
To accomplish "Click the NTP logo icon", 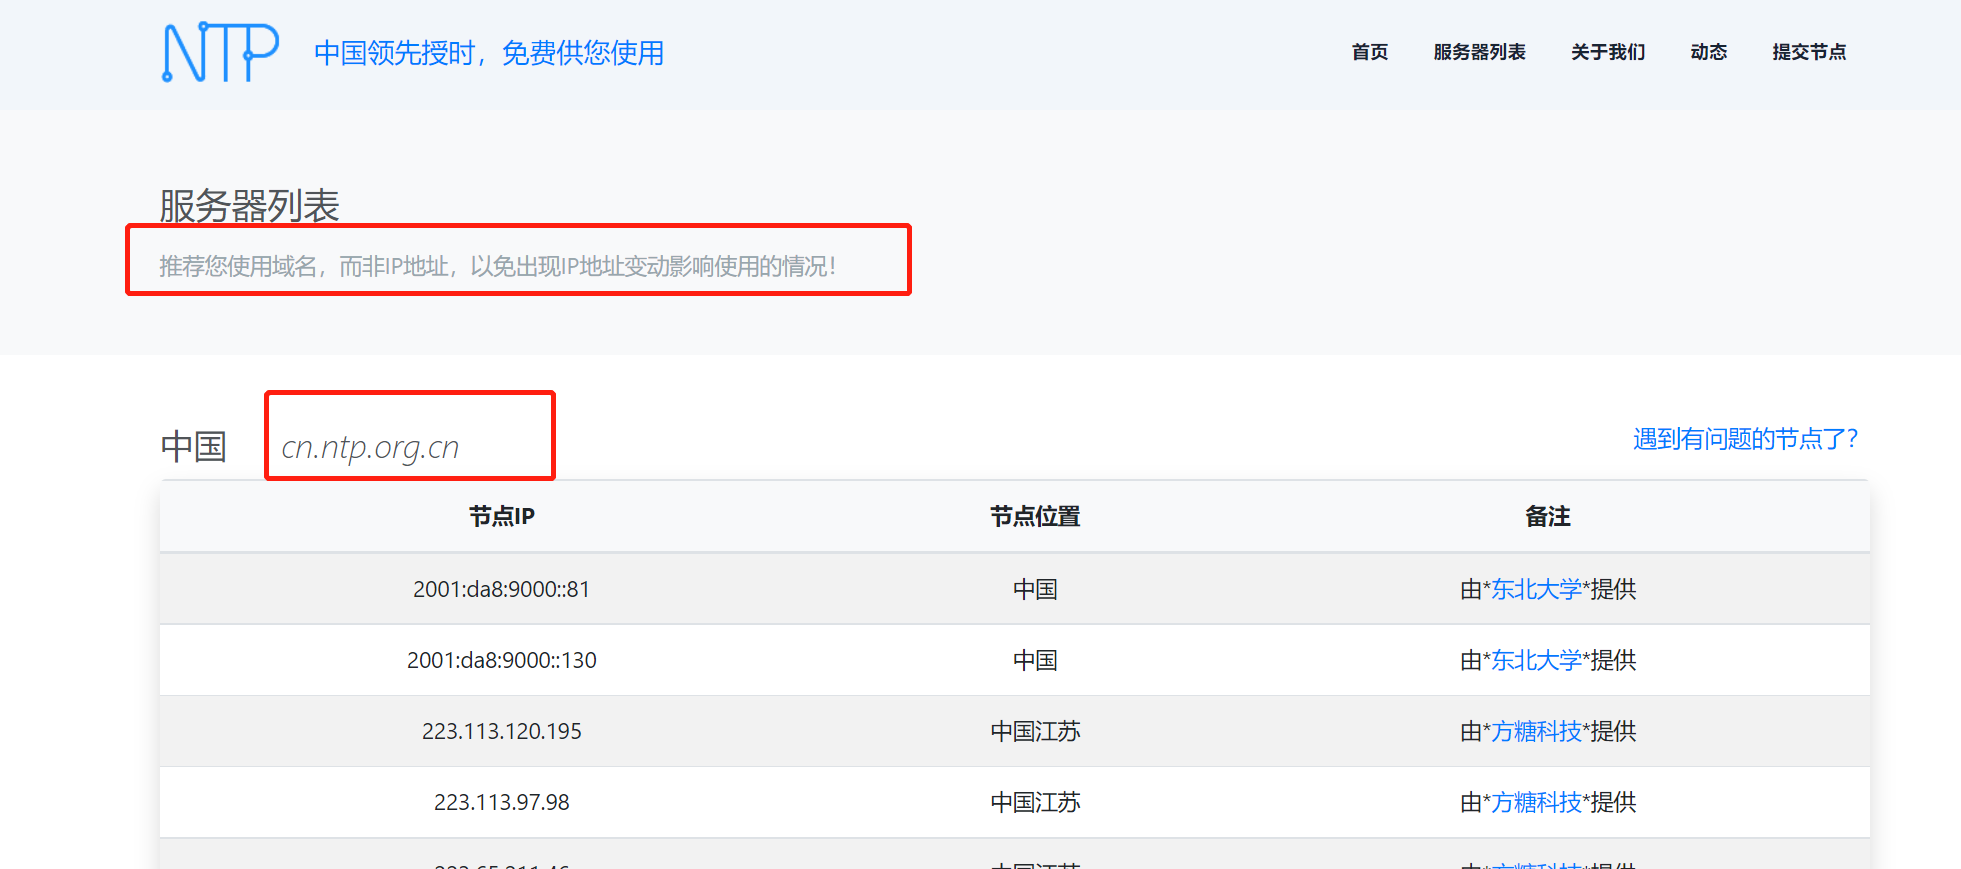I will (220, 52).
